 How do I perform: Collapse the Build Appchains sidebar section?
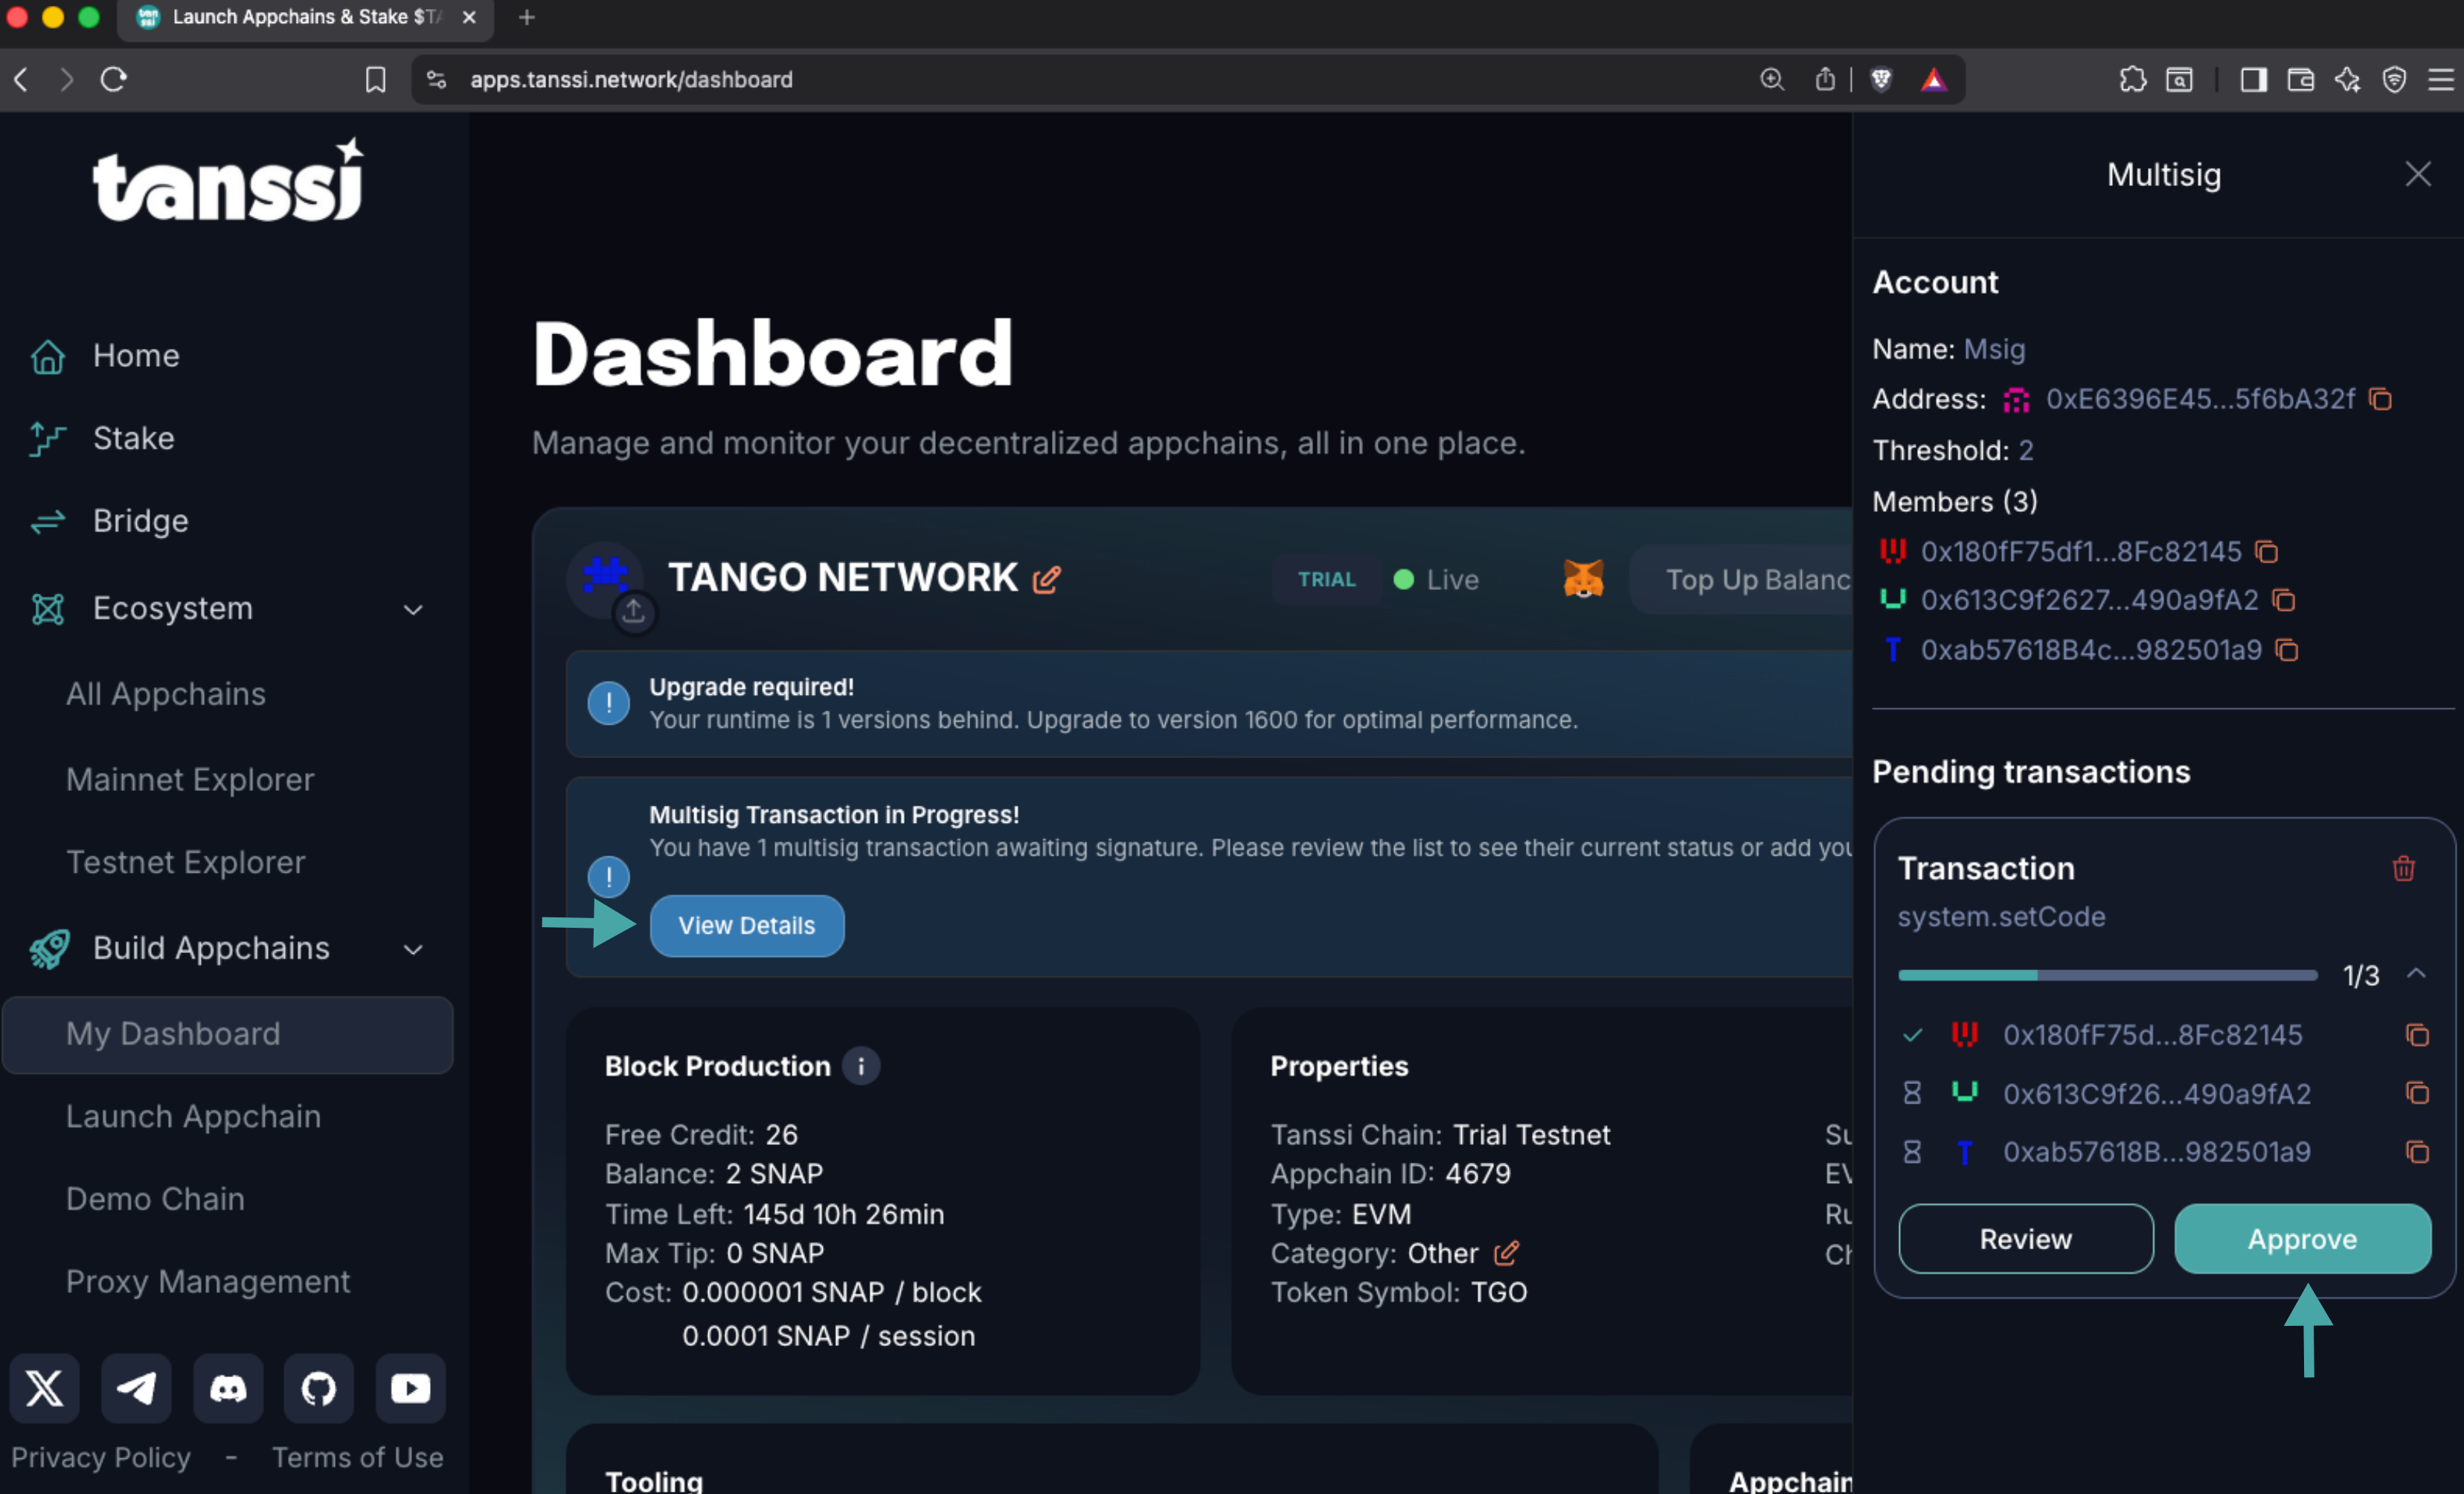pyautogui.click(x=413, y=949)
